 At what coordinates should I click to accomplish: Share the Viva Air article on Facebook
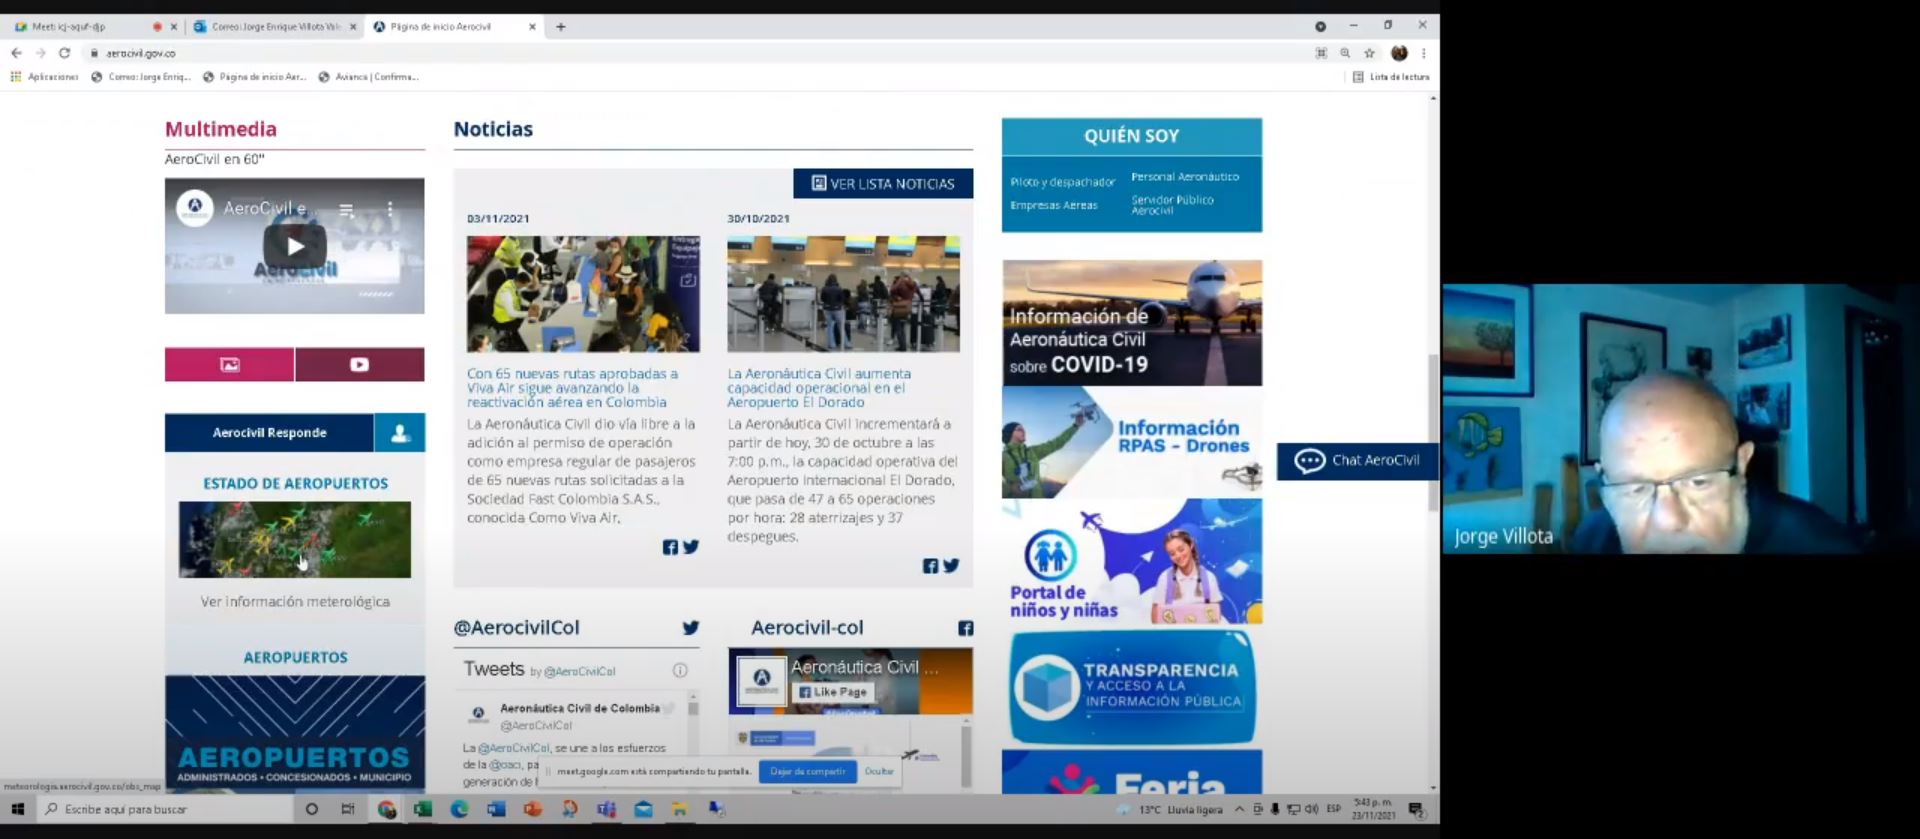click(670, 547)
